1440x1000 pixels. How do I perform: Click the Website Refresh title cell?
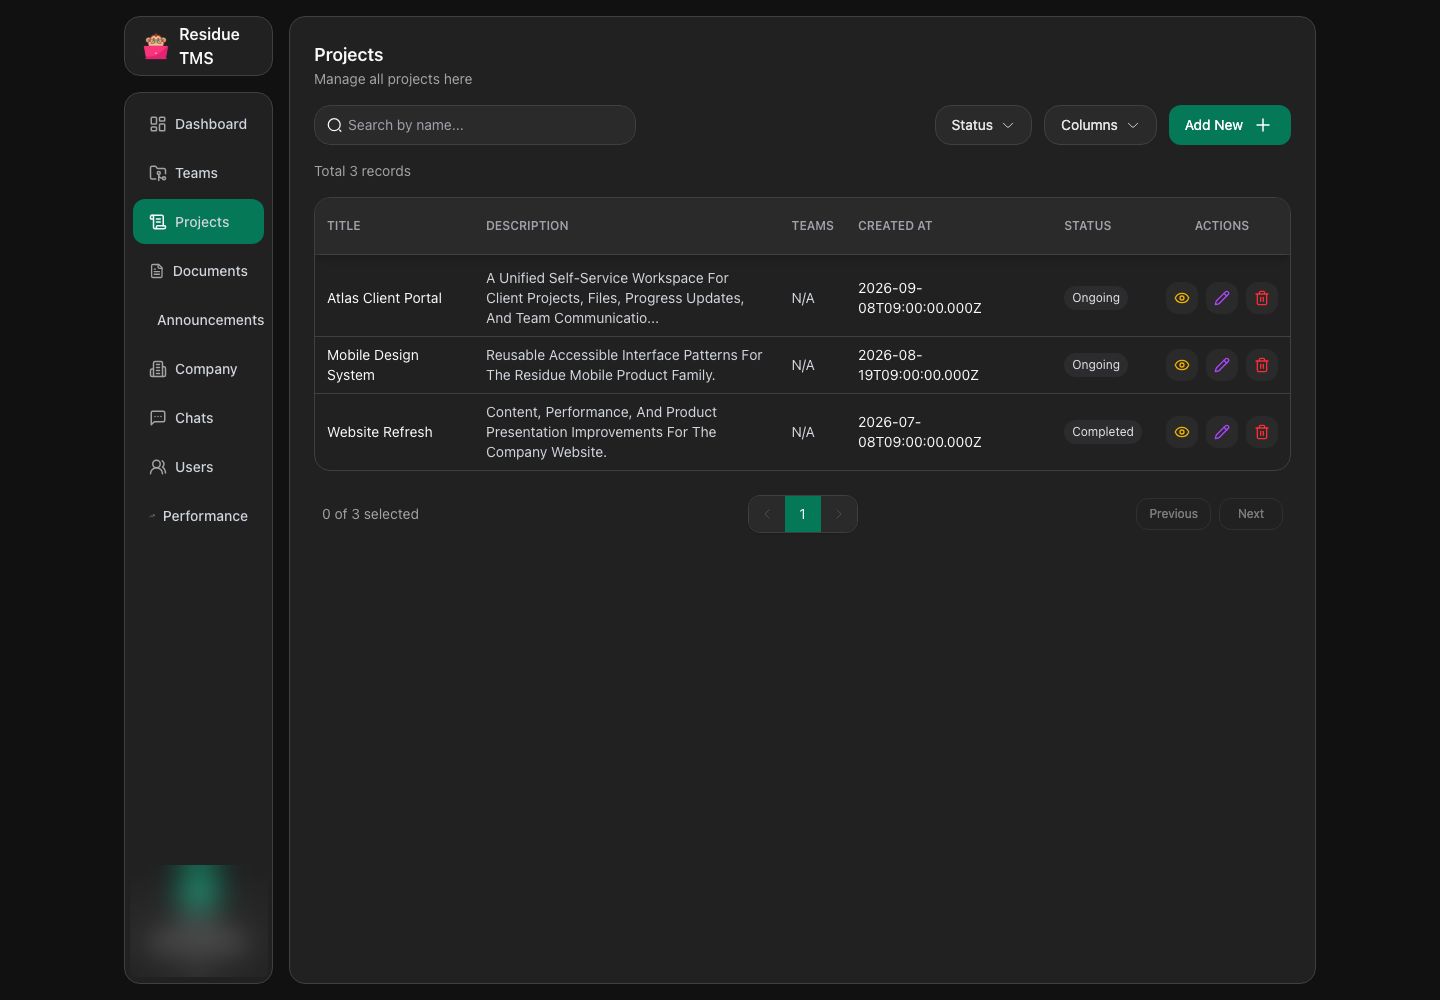point(380,432)
